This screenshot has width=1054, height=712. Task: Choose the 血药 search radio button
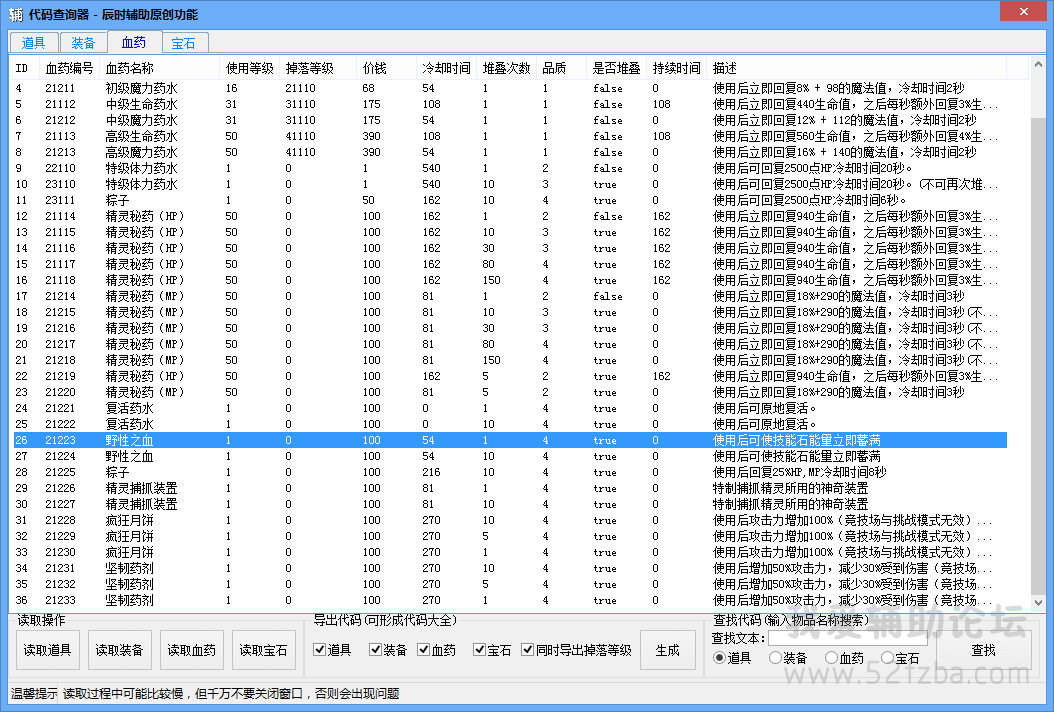(x=832, y=658)
